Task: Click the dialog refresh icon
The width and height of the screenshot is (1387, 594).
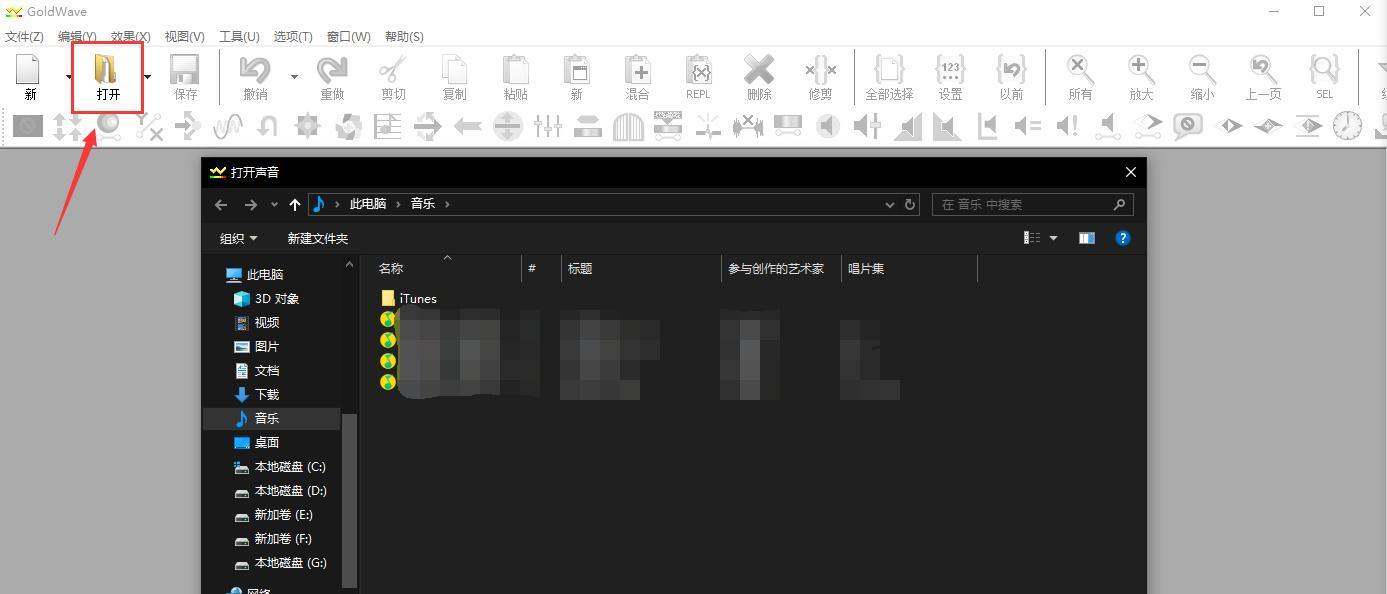Action: [910, 204]
